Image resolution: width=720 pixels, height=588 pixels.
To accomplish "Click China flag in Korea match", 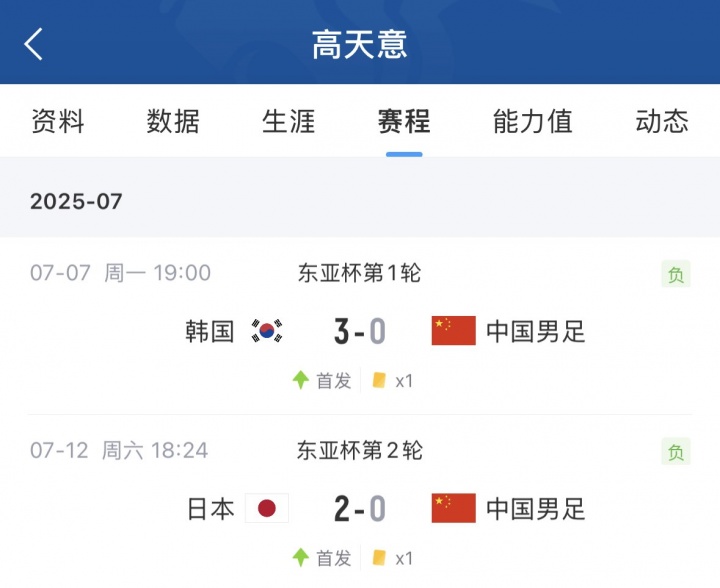I will pos(453,331).
